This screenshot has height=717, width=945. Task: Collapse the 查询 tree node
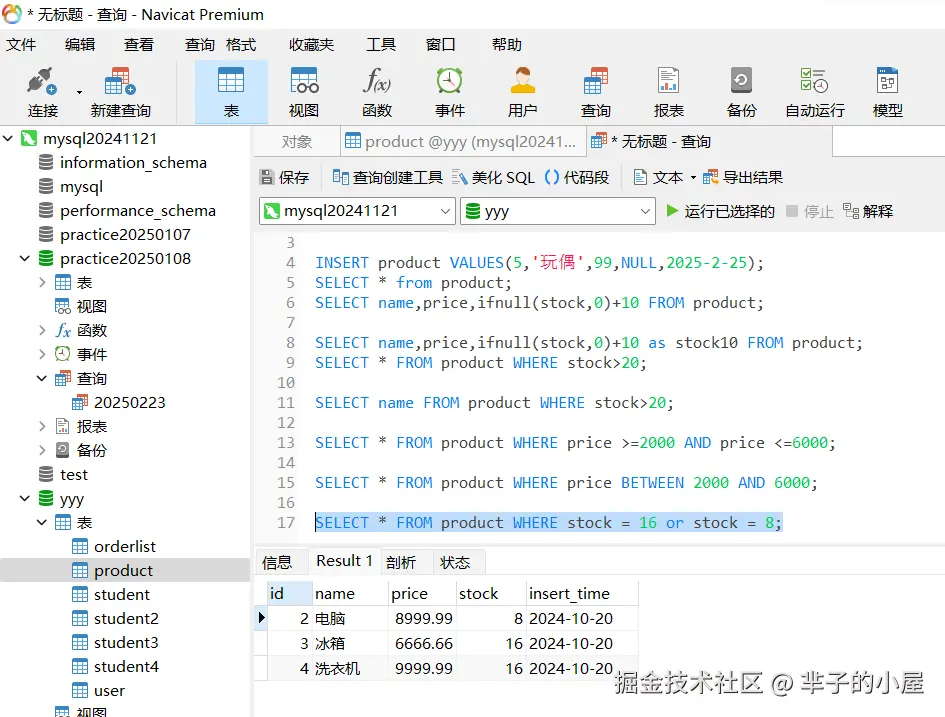pos(42,378)
